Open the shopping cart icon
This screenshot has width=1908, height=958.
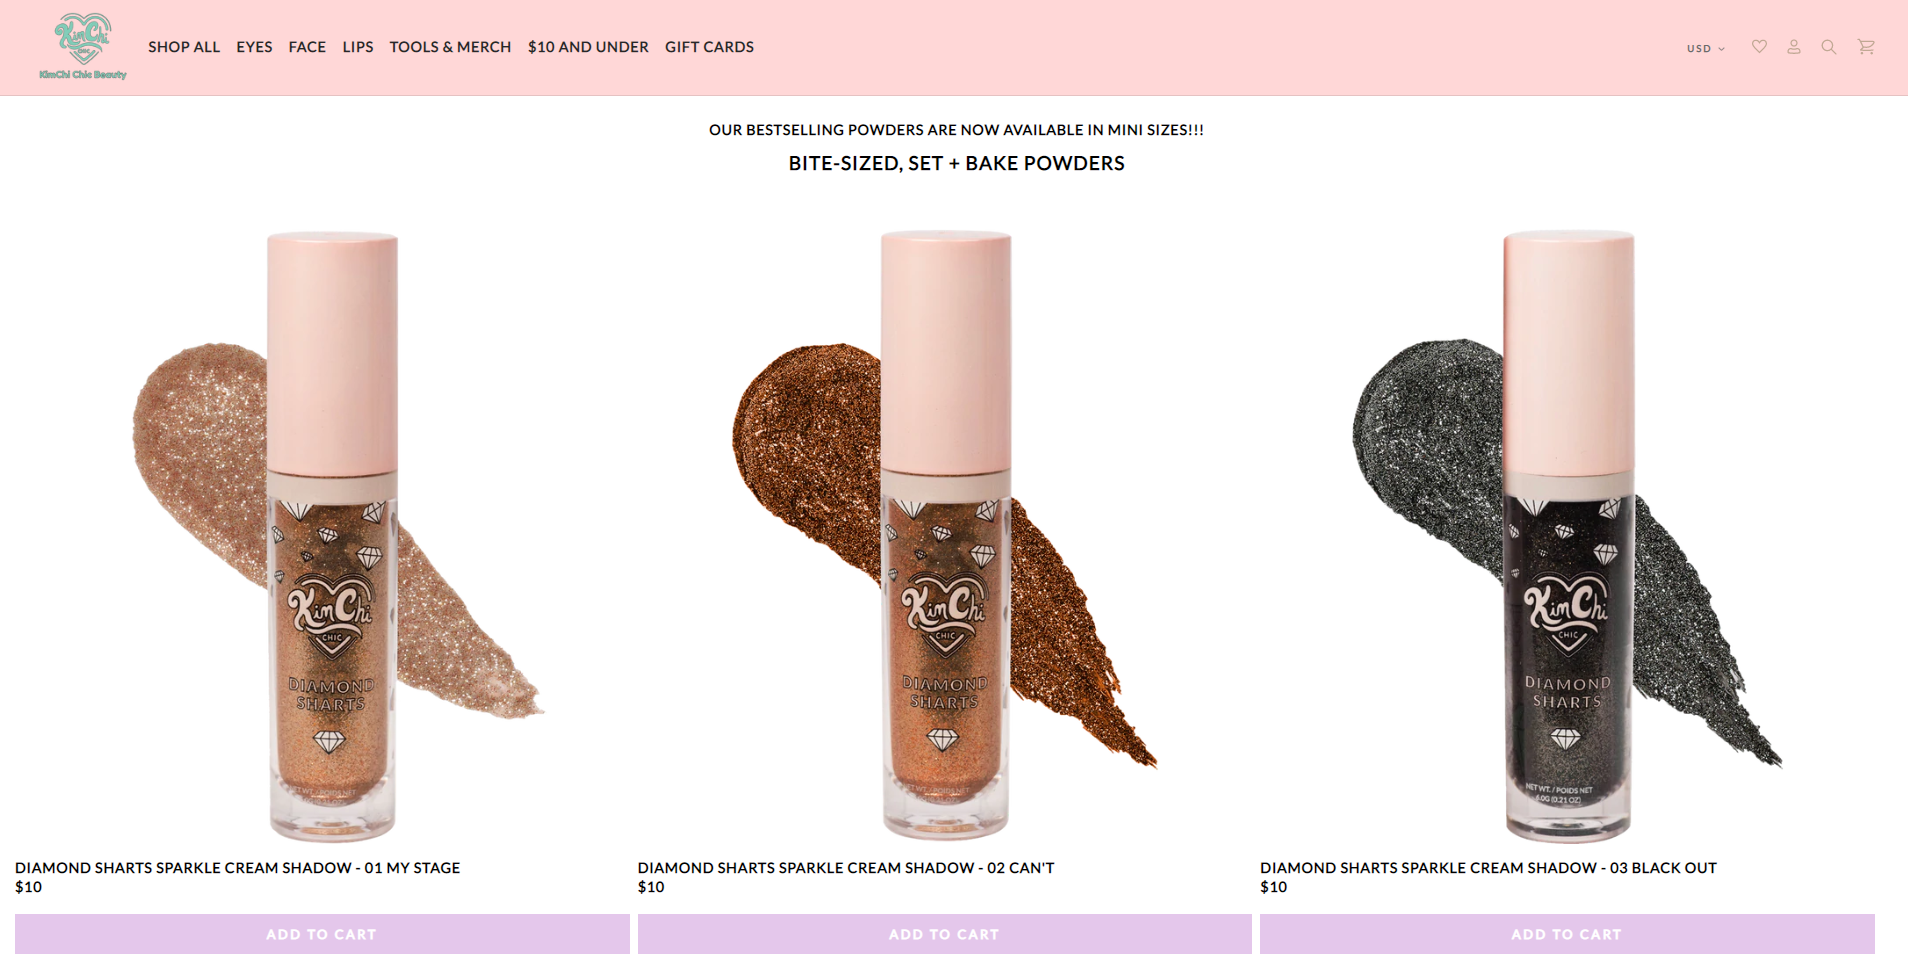coord(1866,46)
